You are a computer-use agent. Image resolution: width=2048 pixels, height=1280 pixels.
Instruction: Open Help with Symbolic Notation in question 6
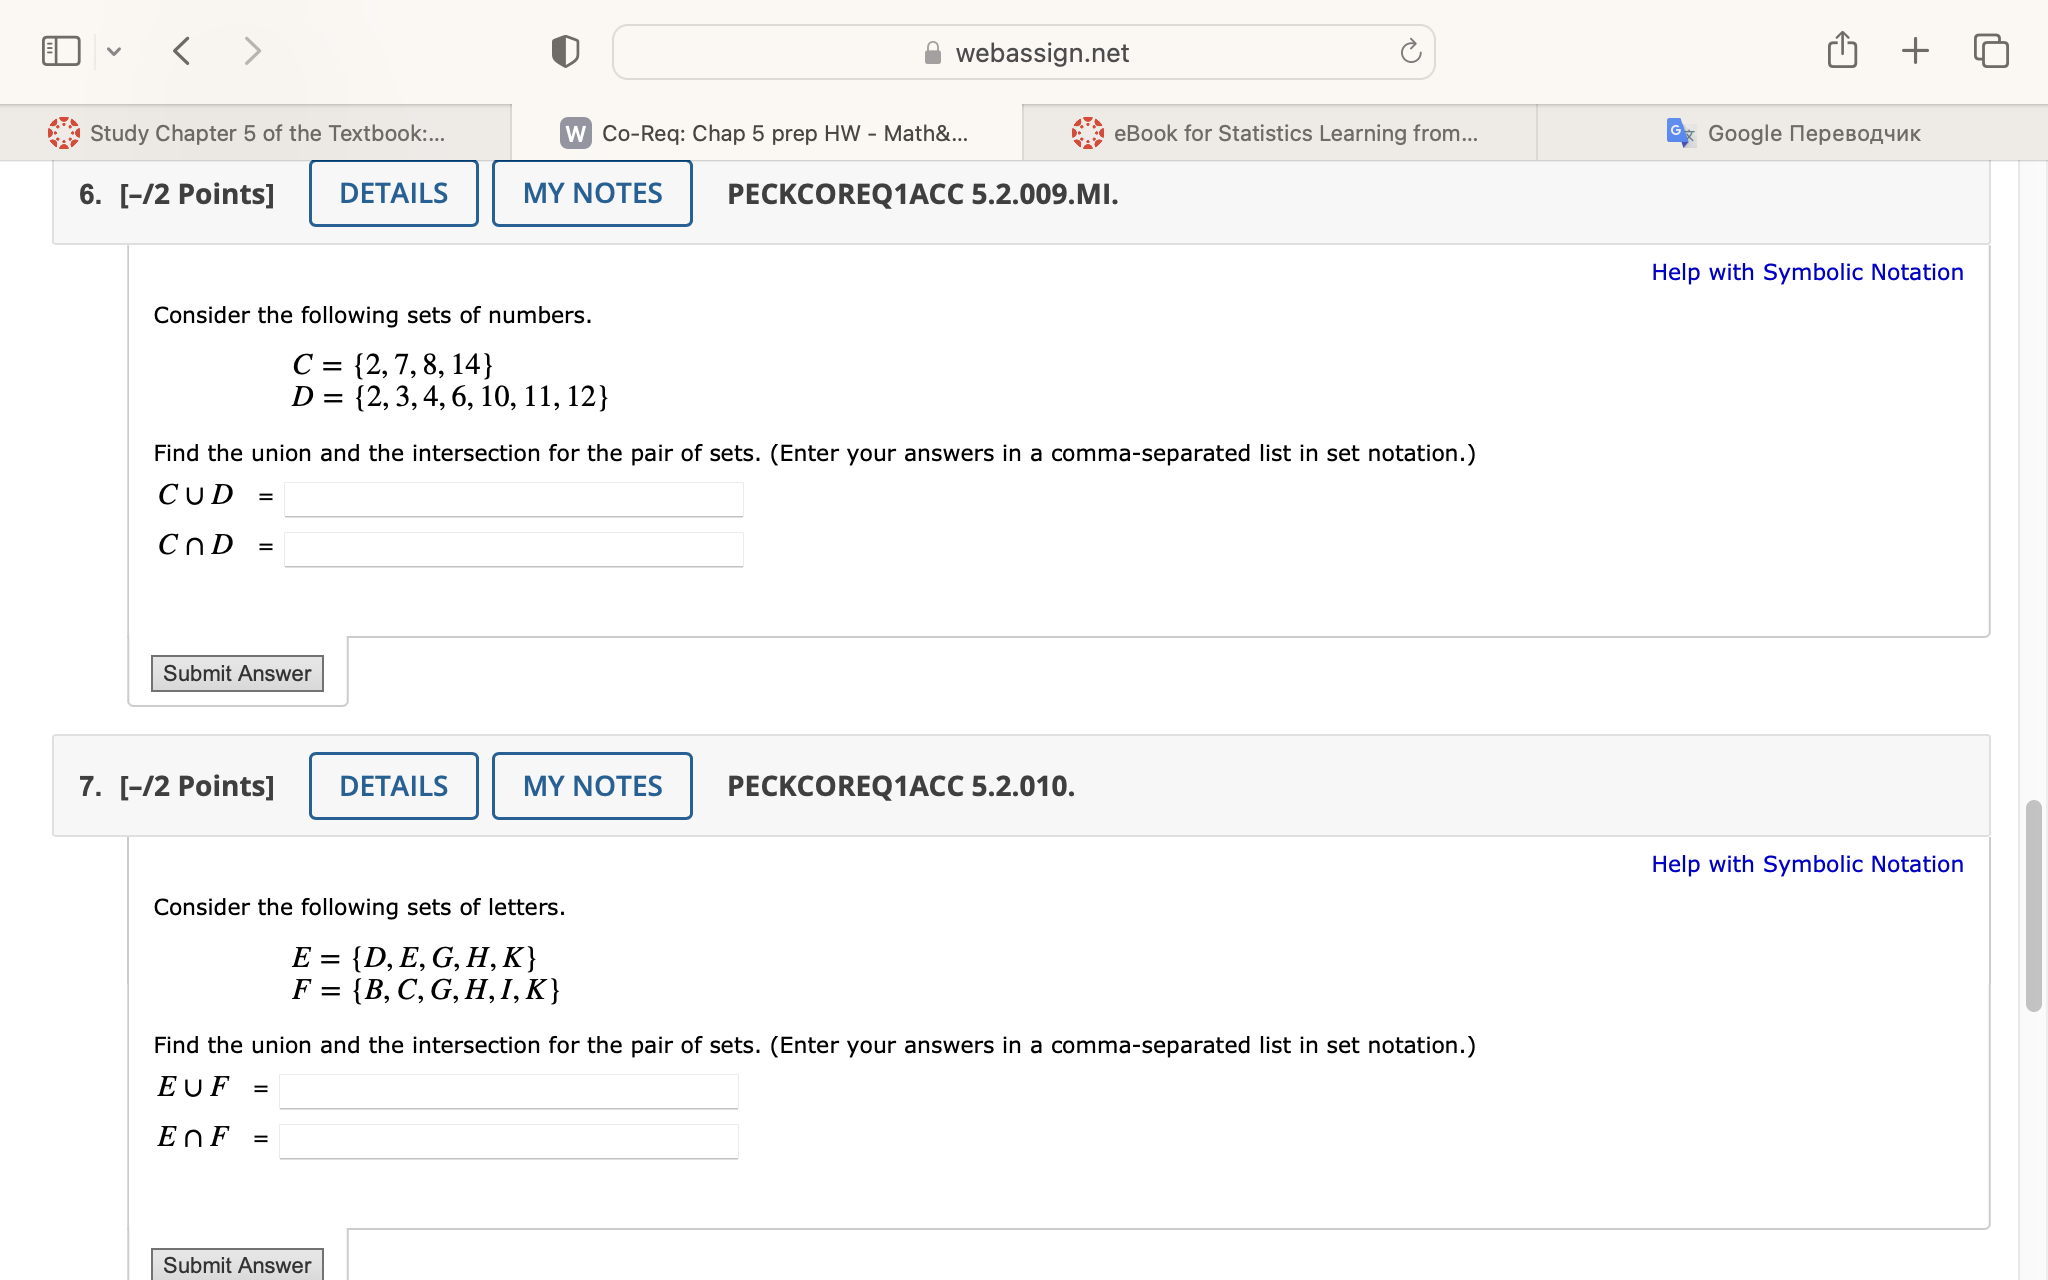click(1807, 272)
